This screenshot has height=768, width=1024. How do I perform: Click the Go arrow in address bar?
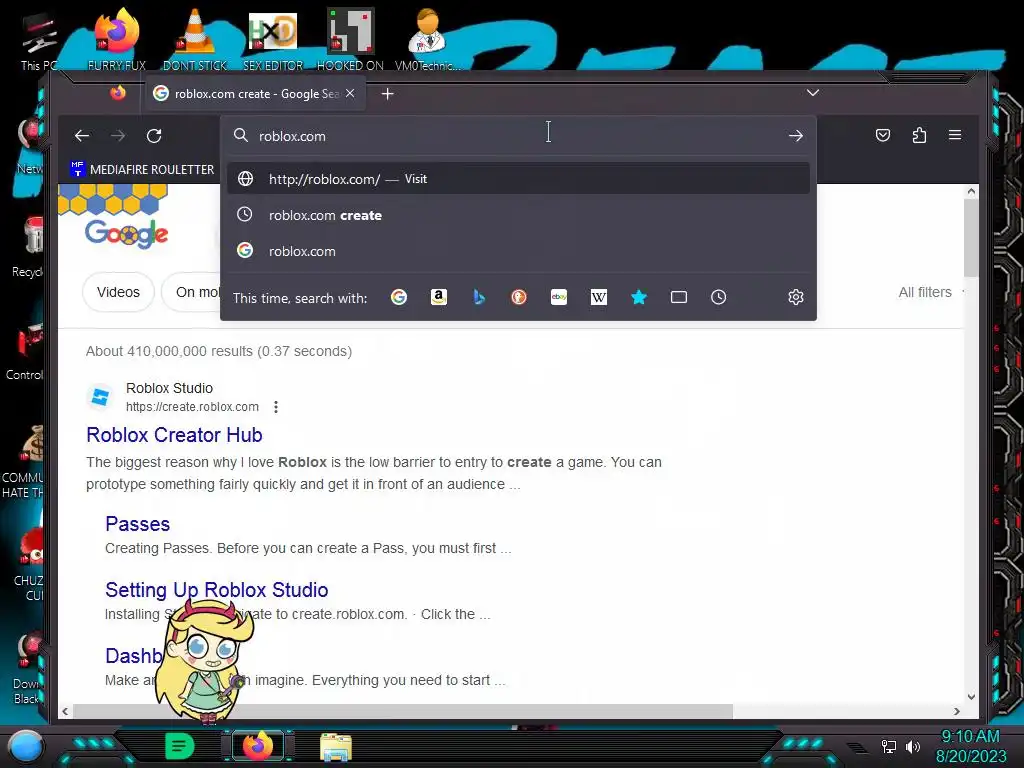point(795,136)
